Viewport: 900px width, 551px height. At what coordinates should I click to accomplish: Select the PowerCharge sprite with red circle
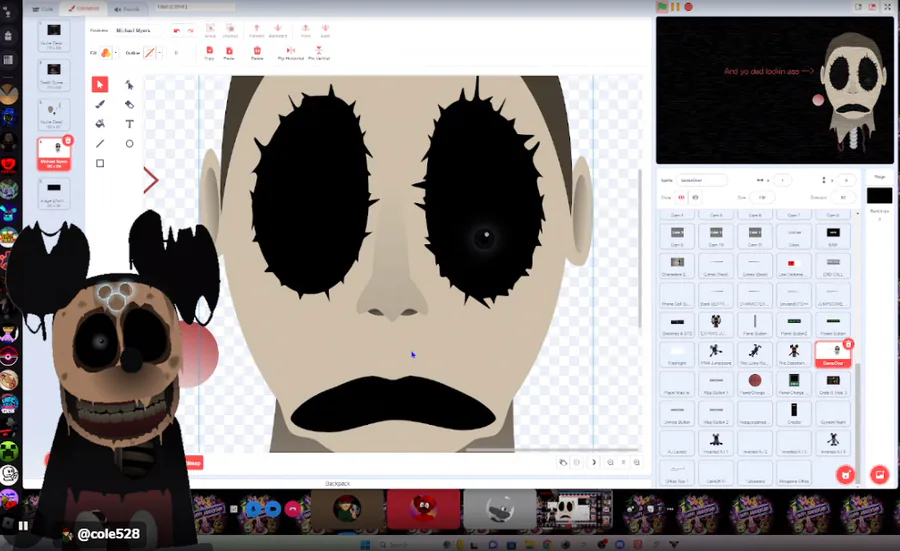coord(755,383)
